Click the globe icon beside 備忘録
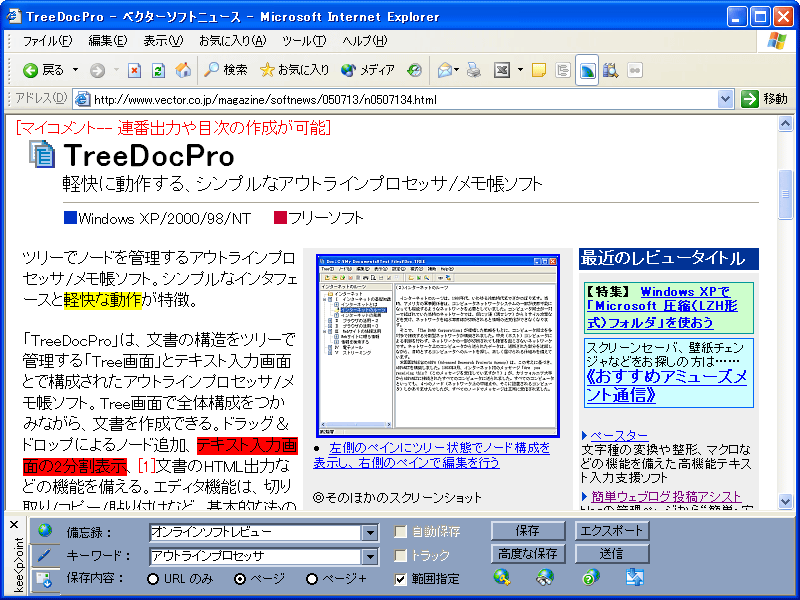 [x=45, y=531]
